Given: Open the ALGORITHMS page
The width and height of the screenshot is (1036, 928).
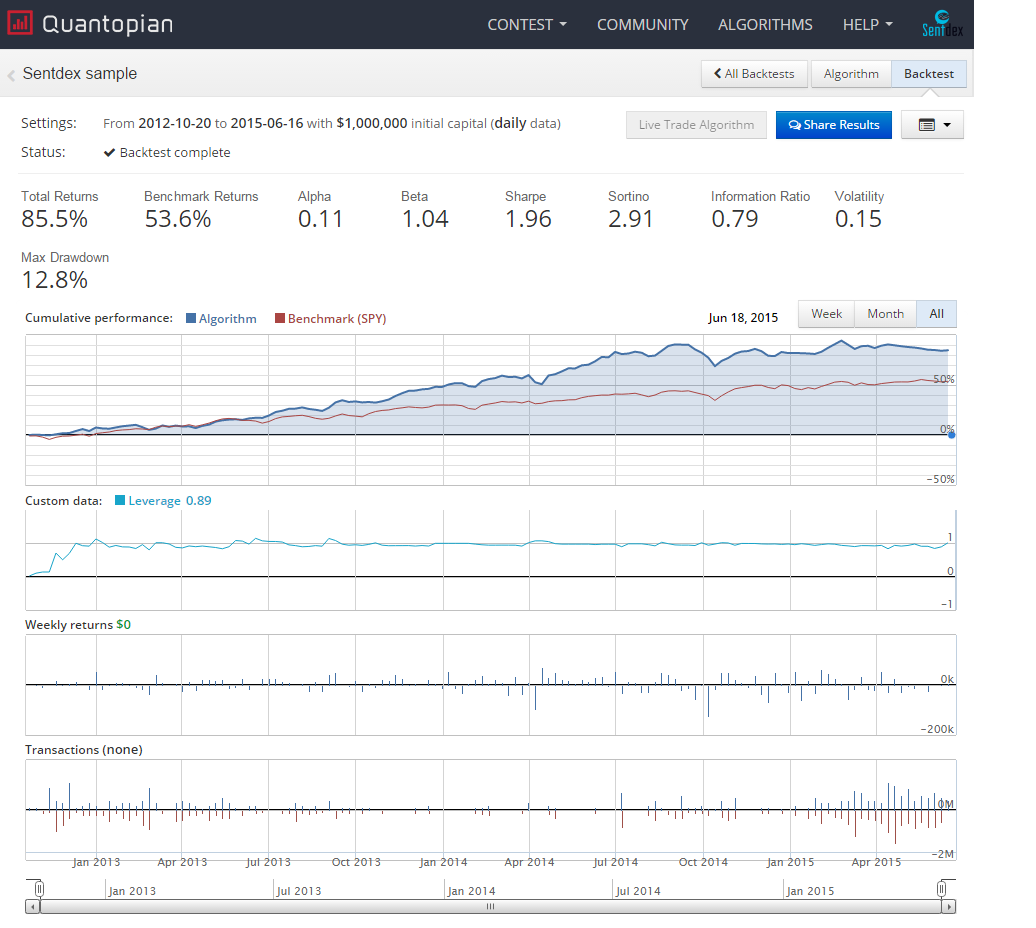Looking at the screenshot, I should [765, 24].
